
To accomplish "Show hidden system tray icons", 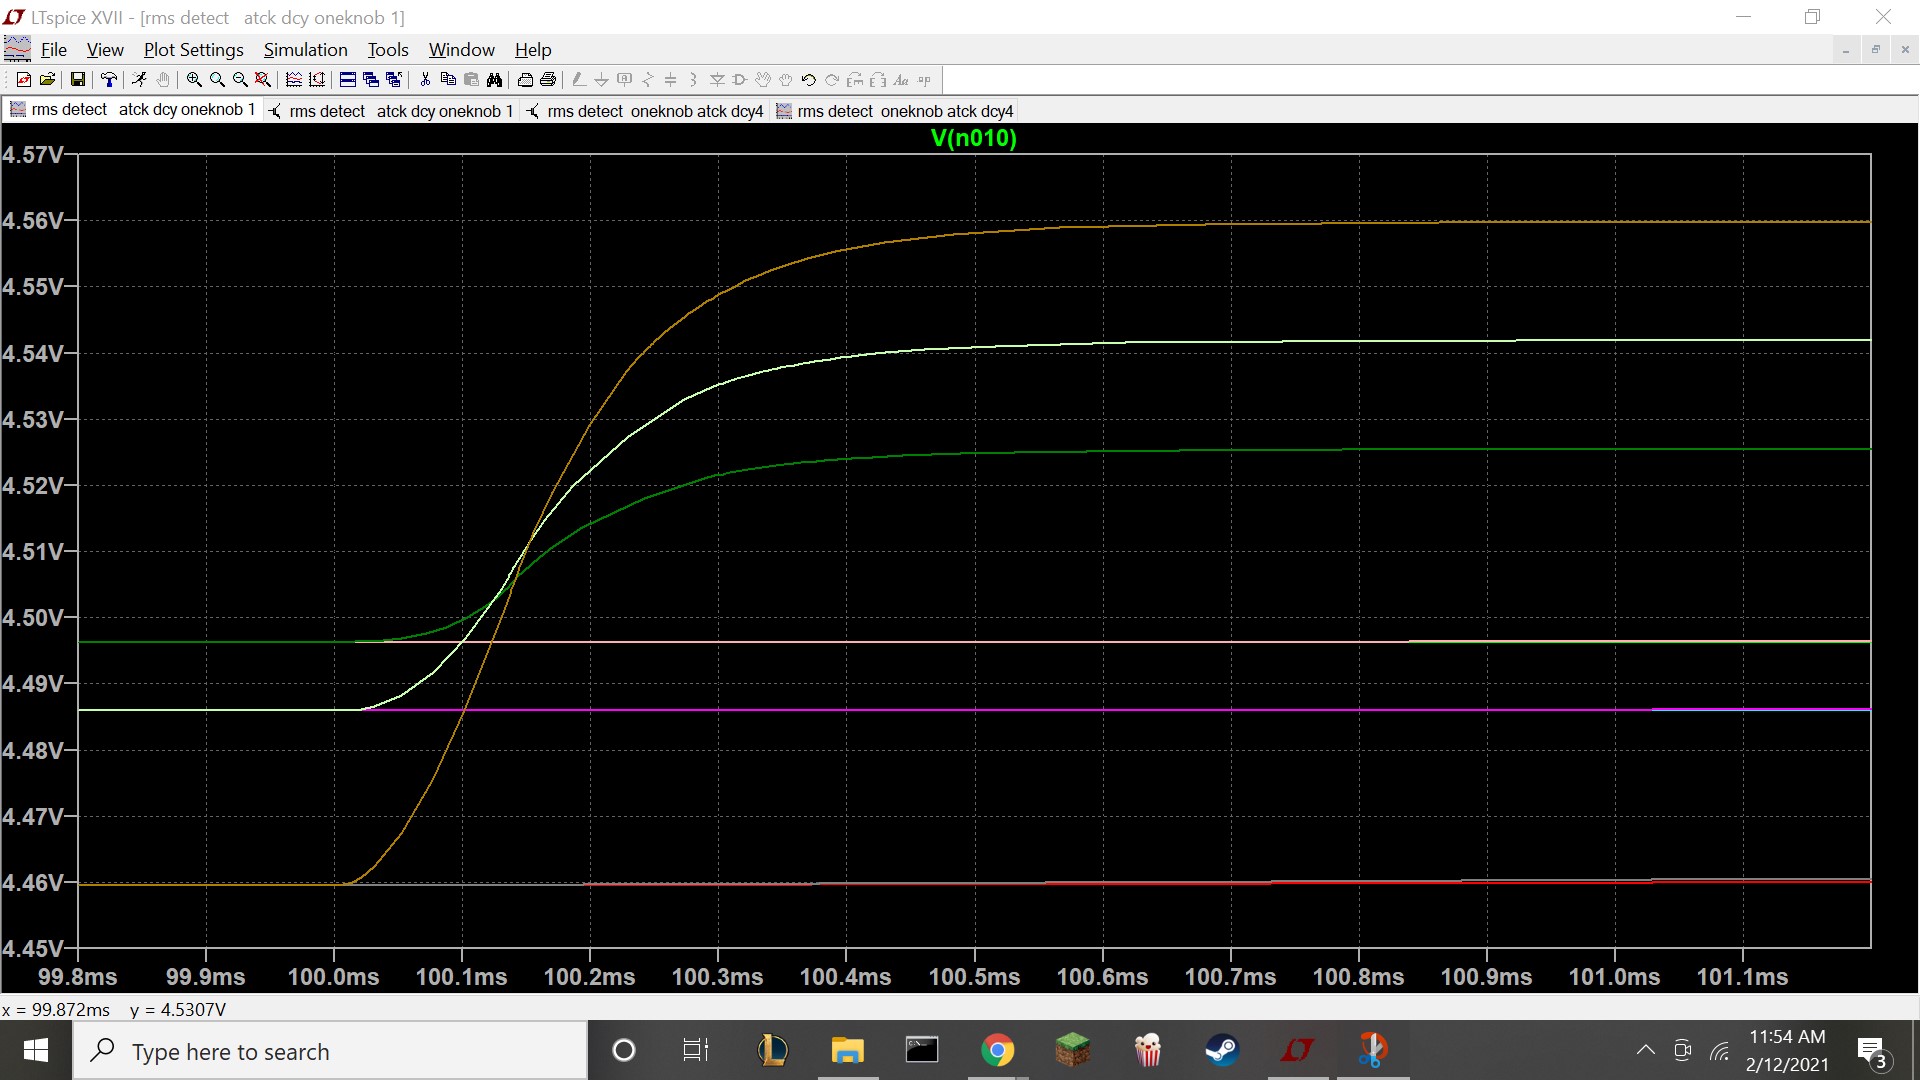I will point(1645,1051).
